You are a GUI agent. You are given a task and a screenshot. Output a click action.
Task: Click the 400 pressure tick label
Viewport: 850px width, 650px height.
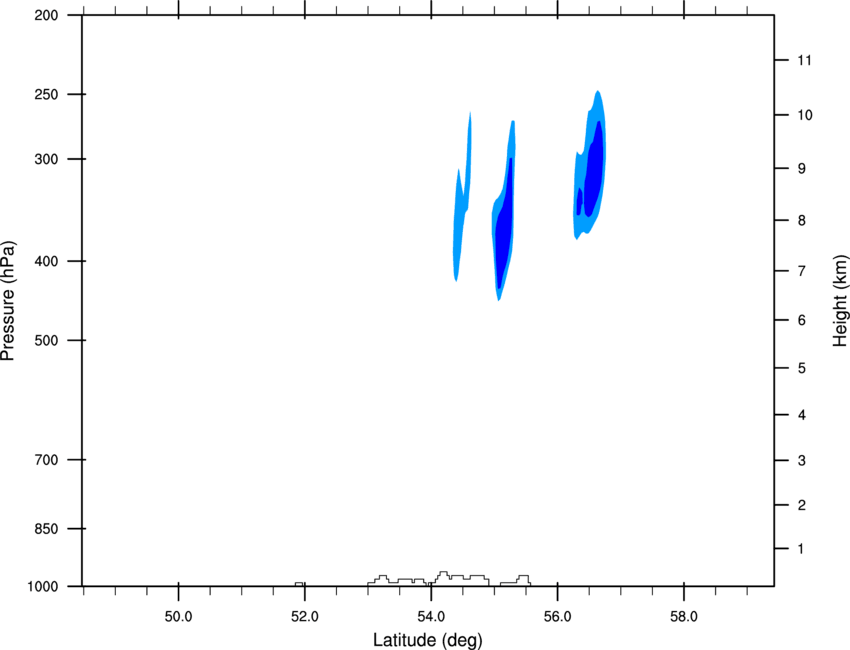(46, 261)
